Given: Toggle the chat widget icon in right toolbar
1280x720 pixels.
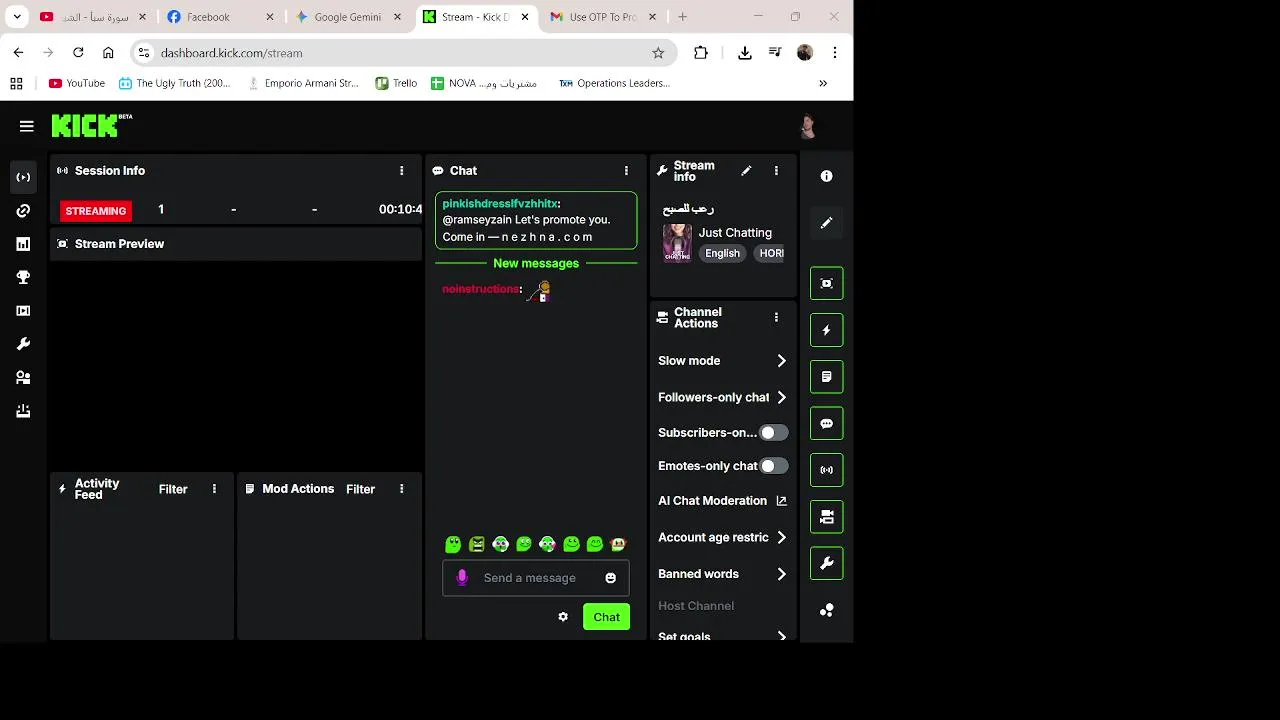Looking at the screenshot, I should [826, 423].
